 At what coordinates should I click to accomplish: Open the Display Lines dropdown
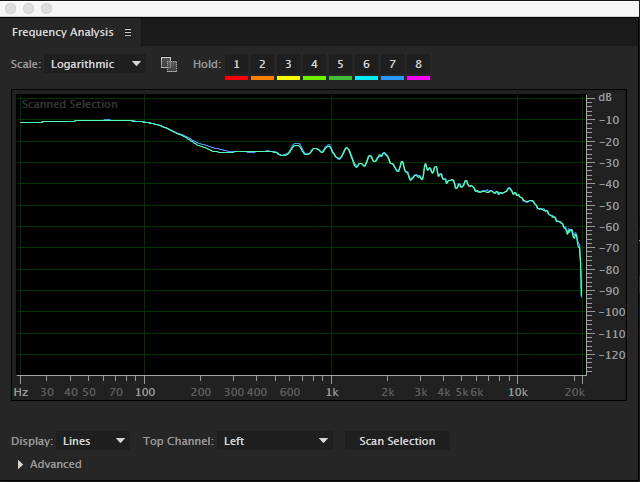coord(93,441)
